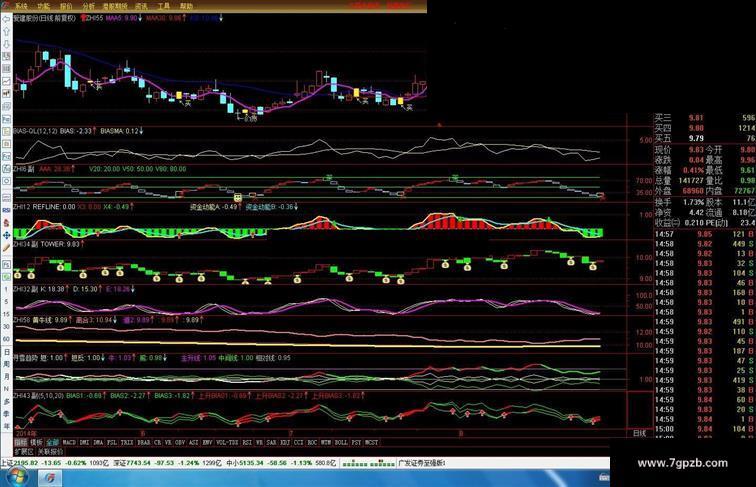Viewport: 756px width, 487px height.
Task: Select the RSI indicator tab at the bottom
Action: pos(246,442)
